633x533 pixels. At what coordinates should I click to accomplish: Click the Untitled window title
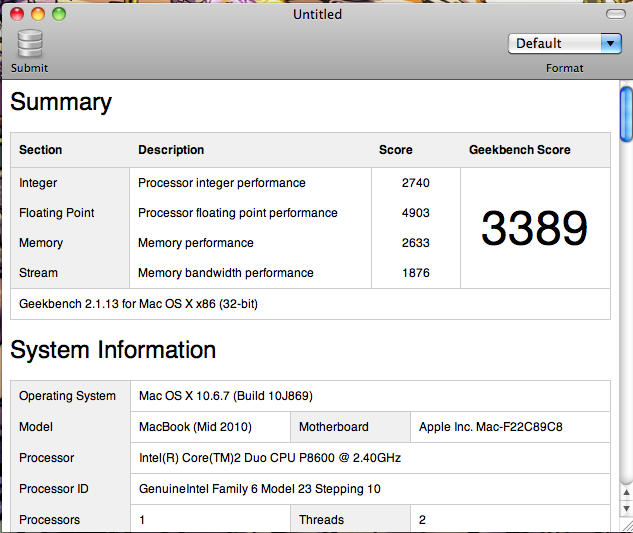317,15
